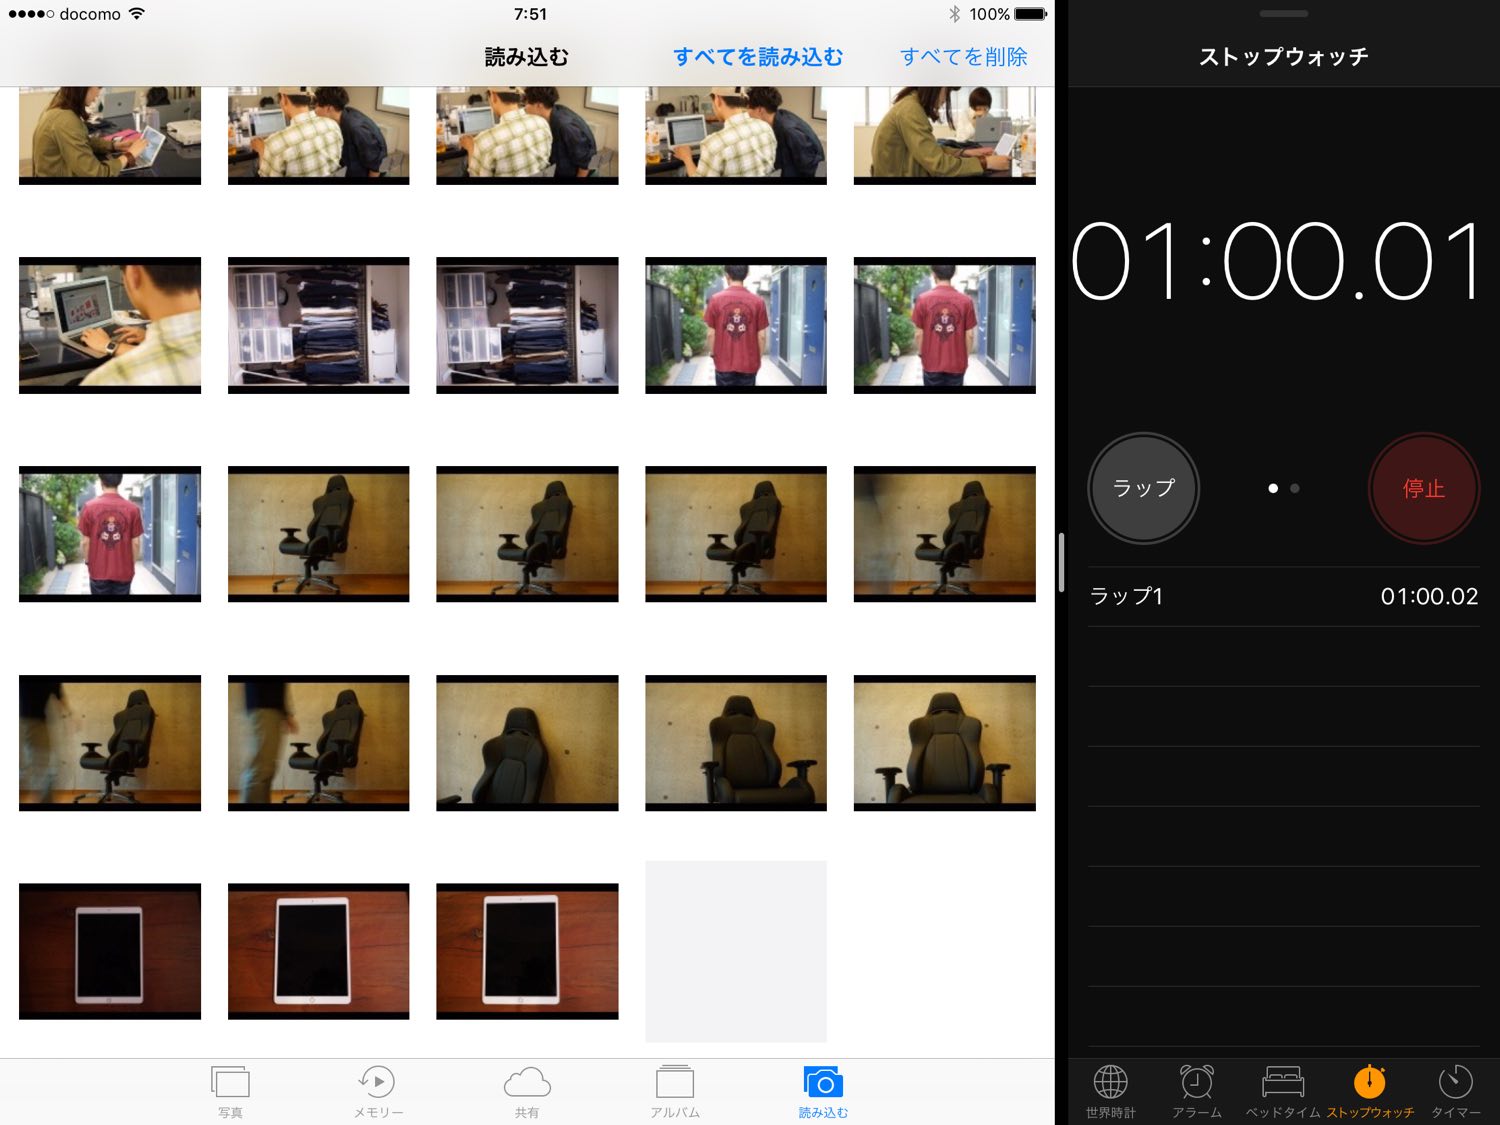Image resolution: width=1500 pixels, height=1125 pixels.
Task: Open the Shared (共有) cloud icon
Action: tap(527, 1084)
